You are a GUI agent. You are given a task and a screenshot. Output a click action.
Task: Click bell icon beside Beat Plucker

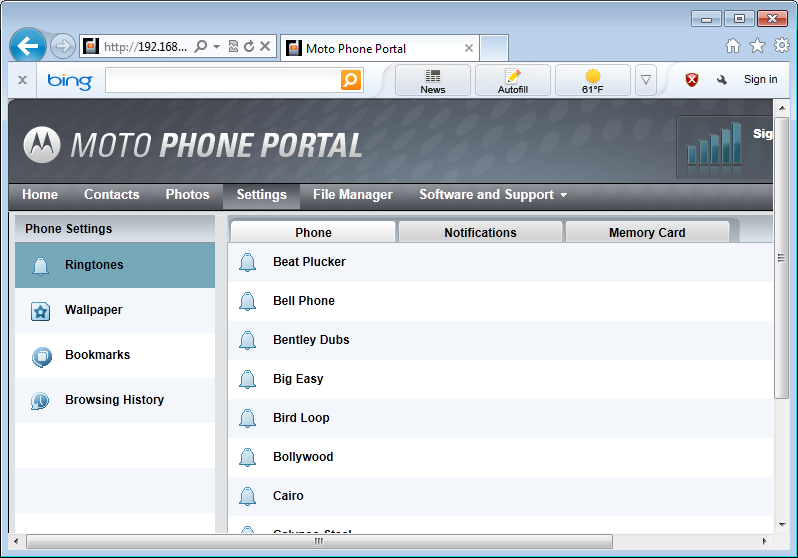click(247, 262)
